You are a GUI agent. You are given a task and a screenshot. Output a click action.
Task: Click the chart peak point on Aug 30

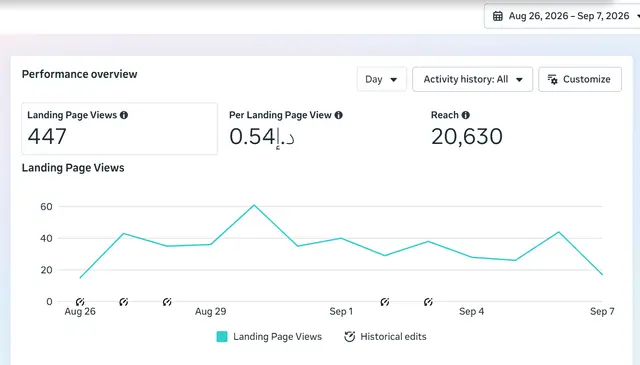point(254,205)
